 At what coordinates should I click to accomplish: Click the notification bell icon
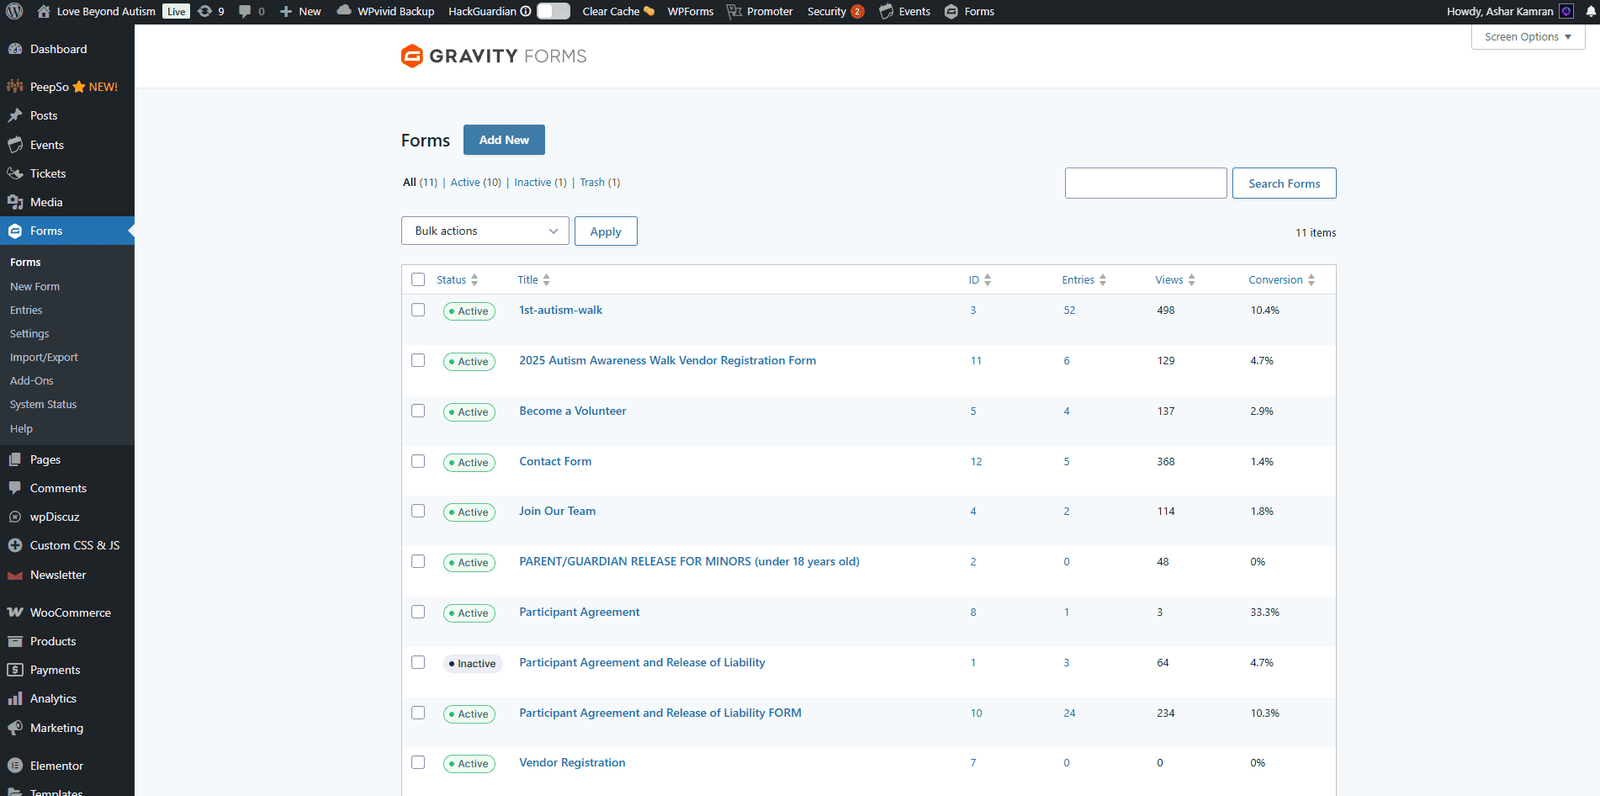tap(1590, 11)
